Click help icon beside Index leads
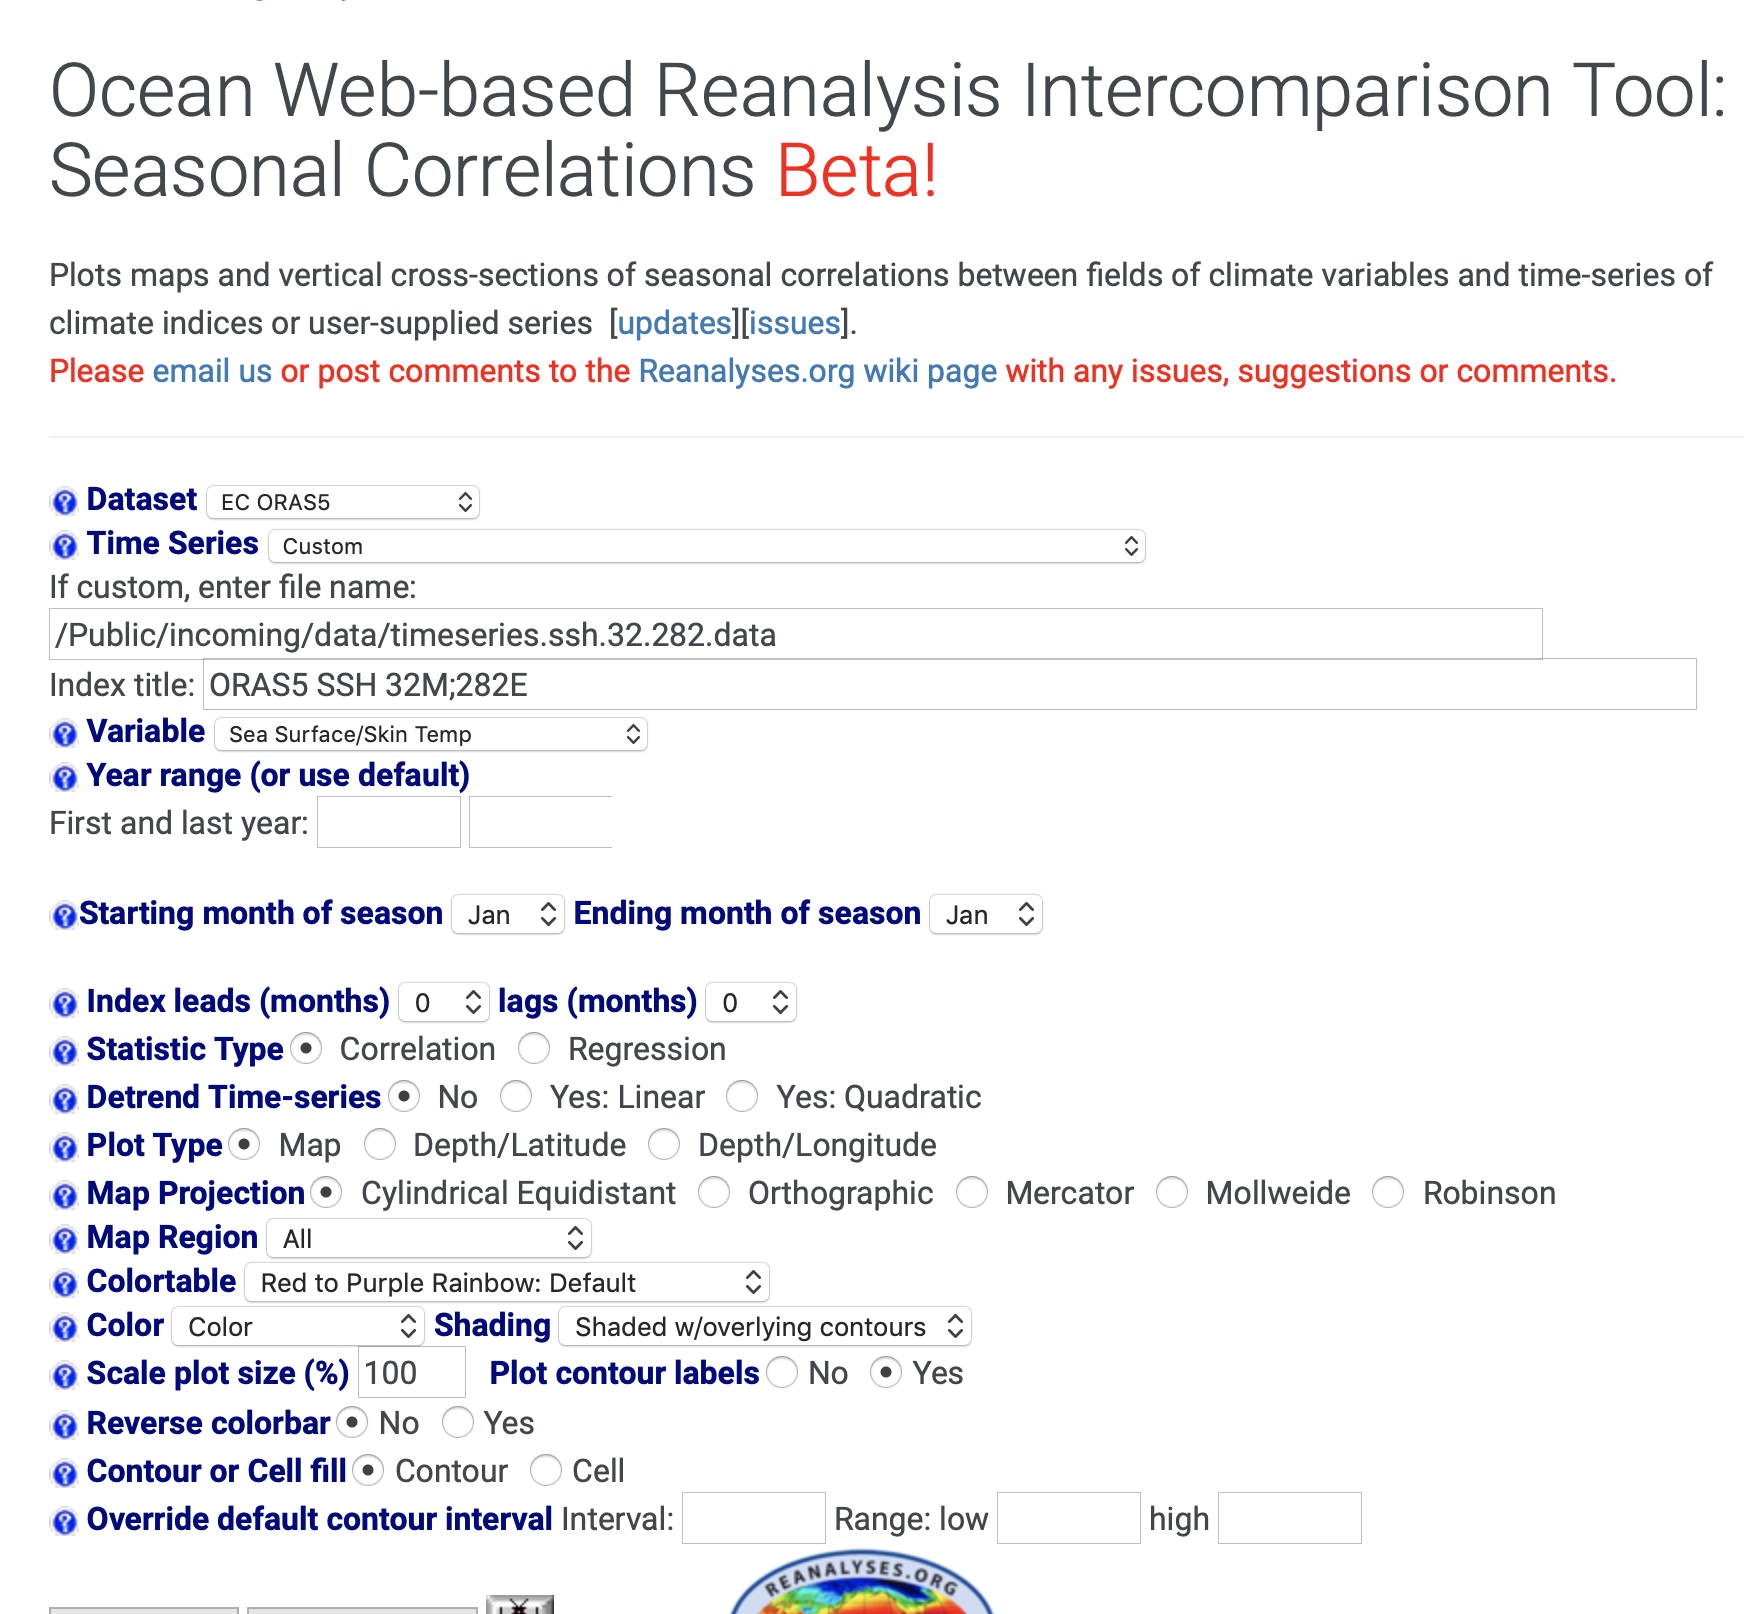Image resolution: width=1758 pixels, height=1614 pixels. [x=64, y=1003]
